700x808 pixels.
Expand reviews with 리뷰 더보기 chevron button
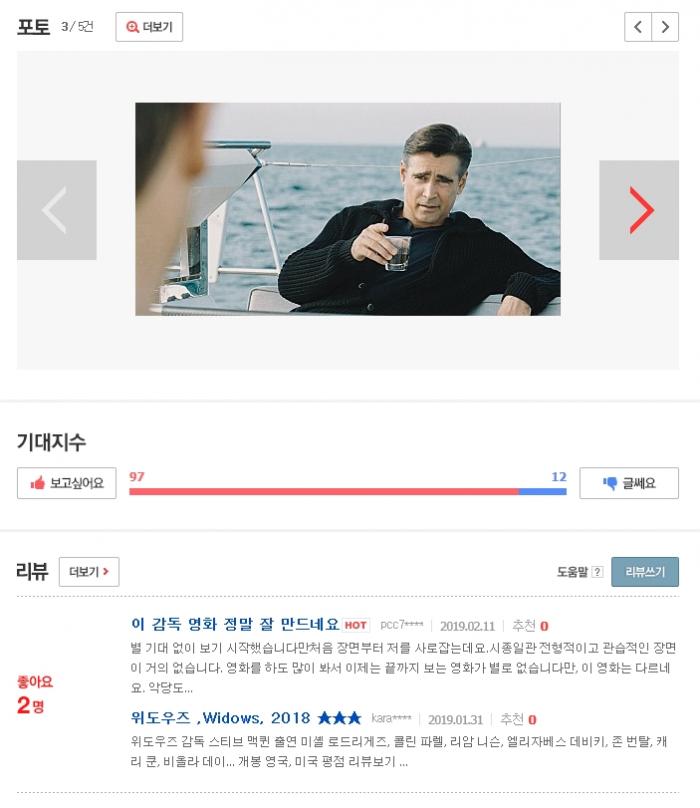(89, 571)
